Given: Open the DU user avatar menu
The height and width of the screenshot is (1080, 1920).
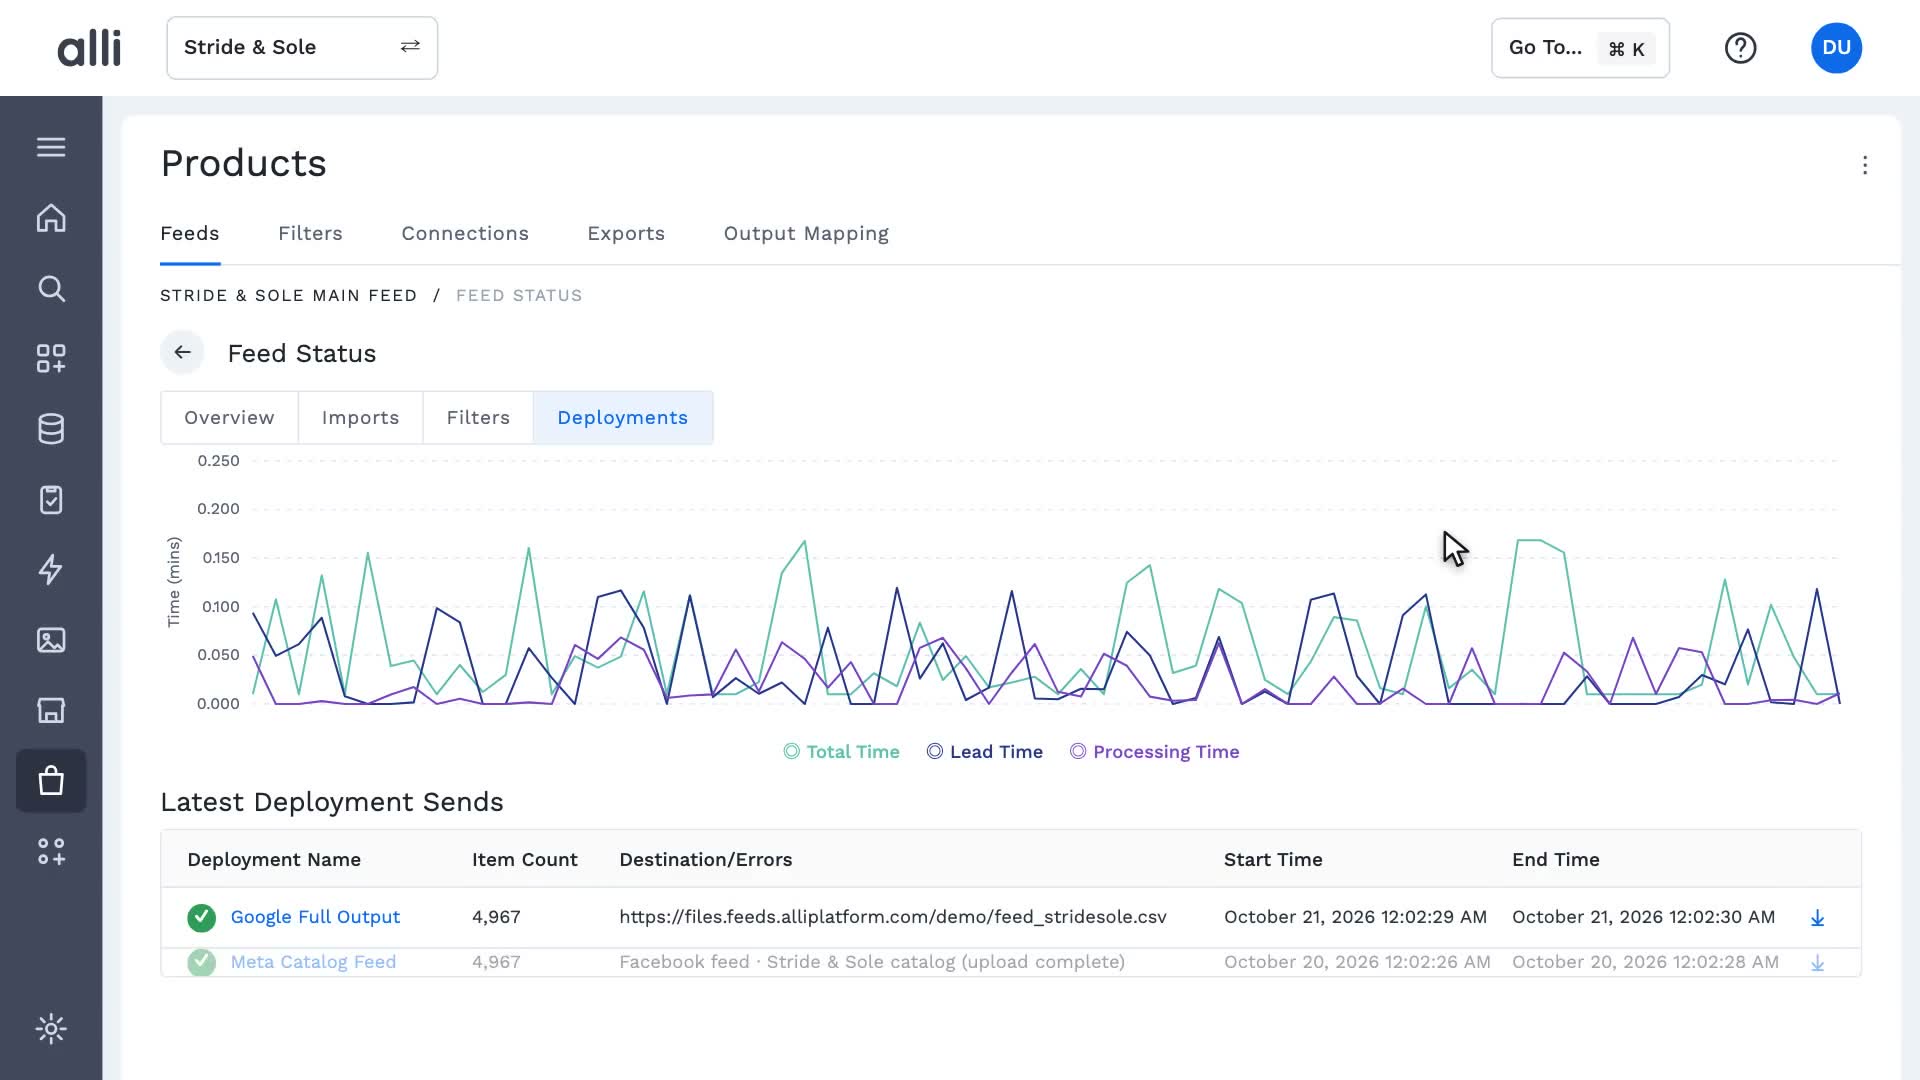Looking at the screenshot, I should click(1836, 48).
